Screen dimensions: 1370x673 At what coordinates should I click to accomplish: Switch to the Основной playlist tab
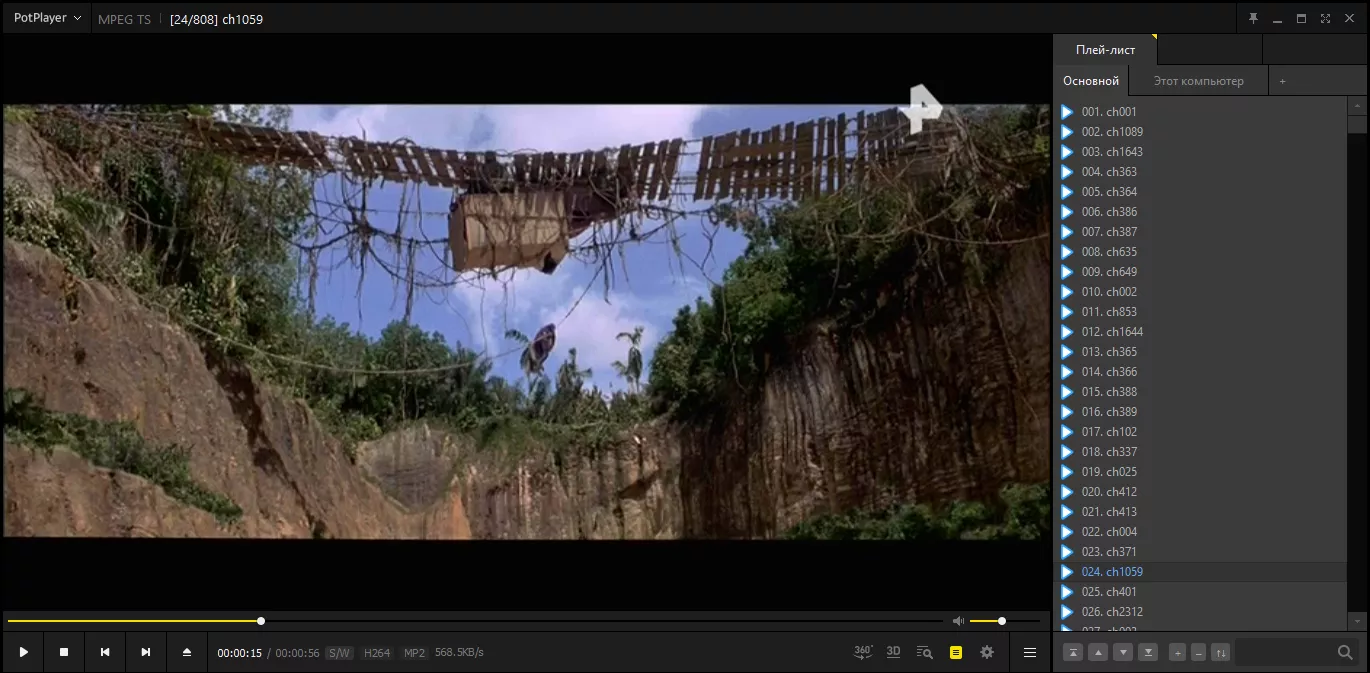point(1091,81)
